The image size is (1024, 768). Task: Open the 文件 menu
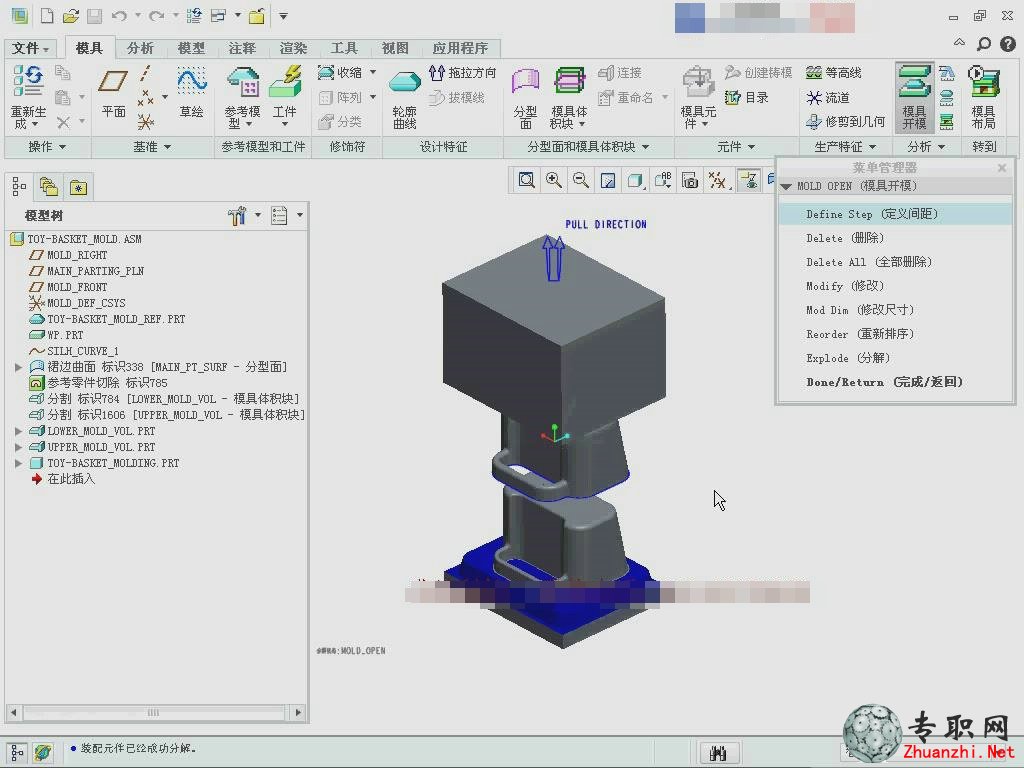point(31,48)
